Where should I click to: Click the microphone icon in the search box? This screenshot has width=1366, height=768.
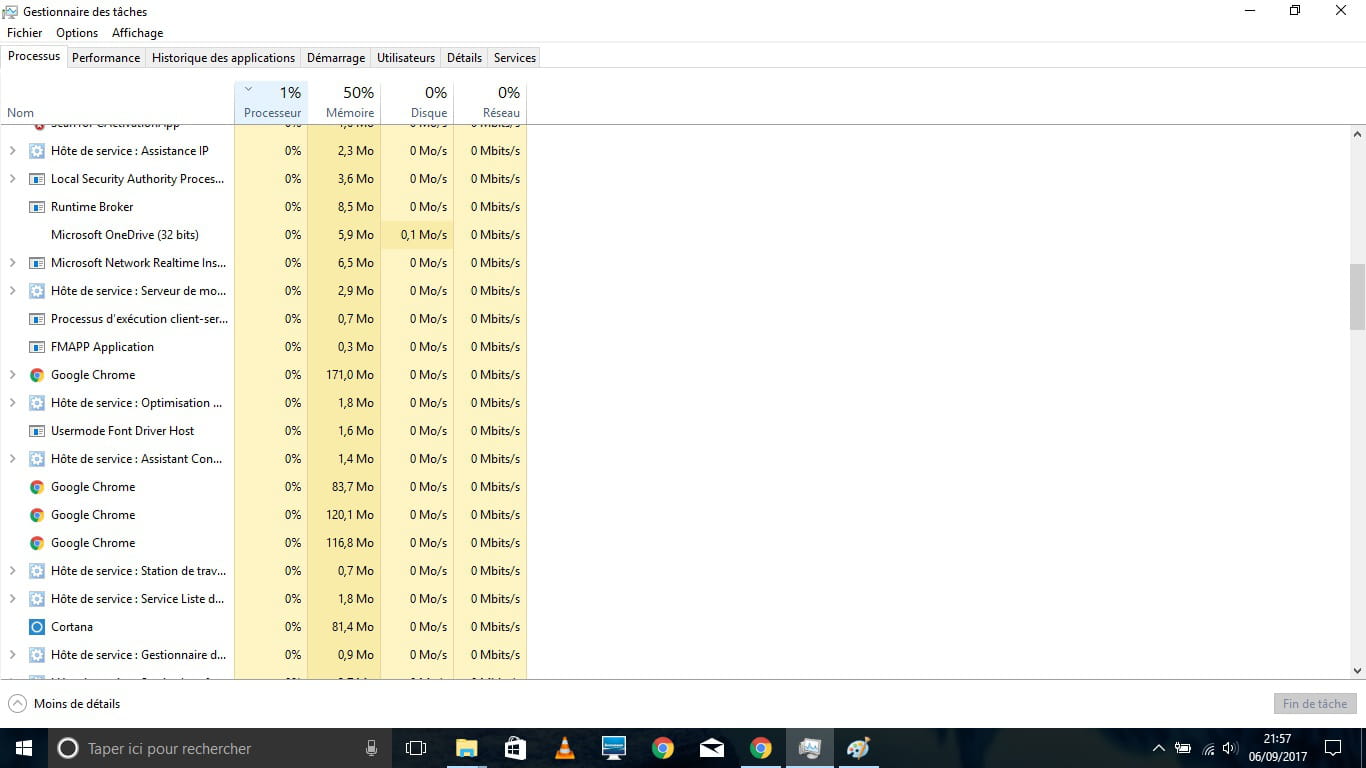point(371,748)
